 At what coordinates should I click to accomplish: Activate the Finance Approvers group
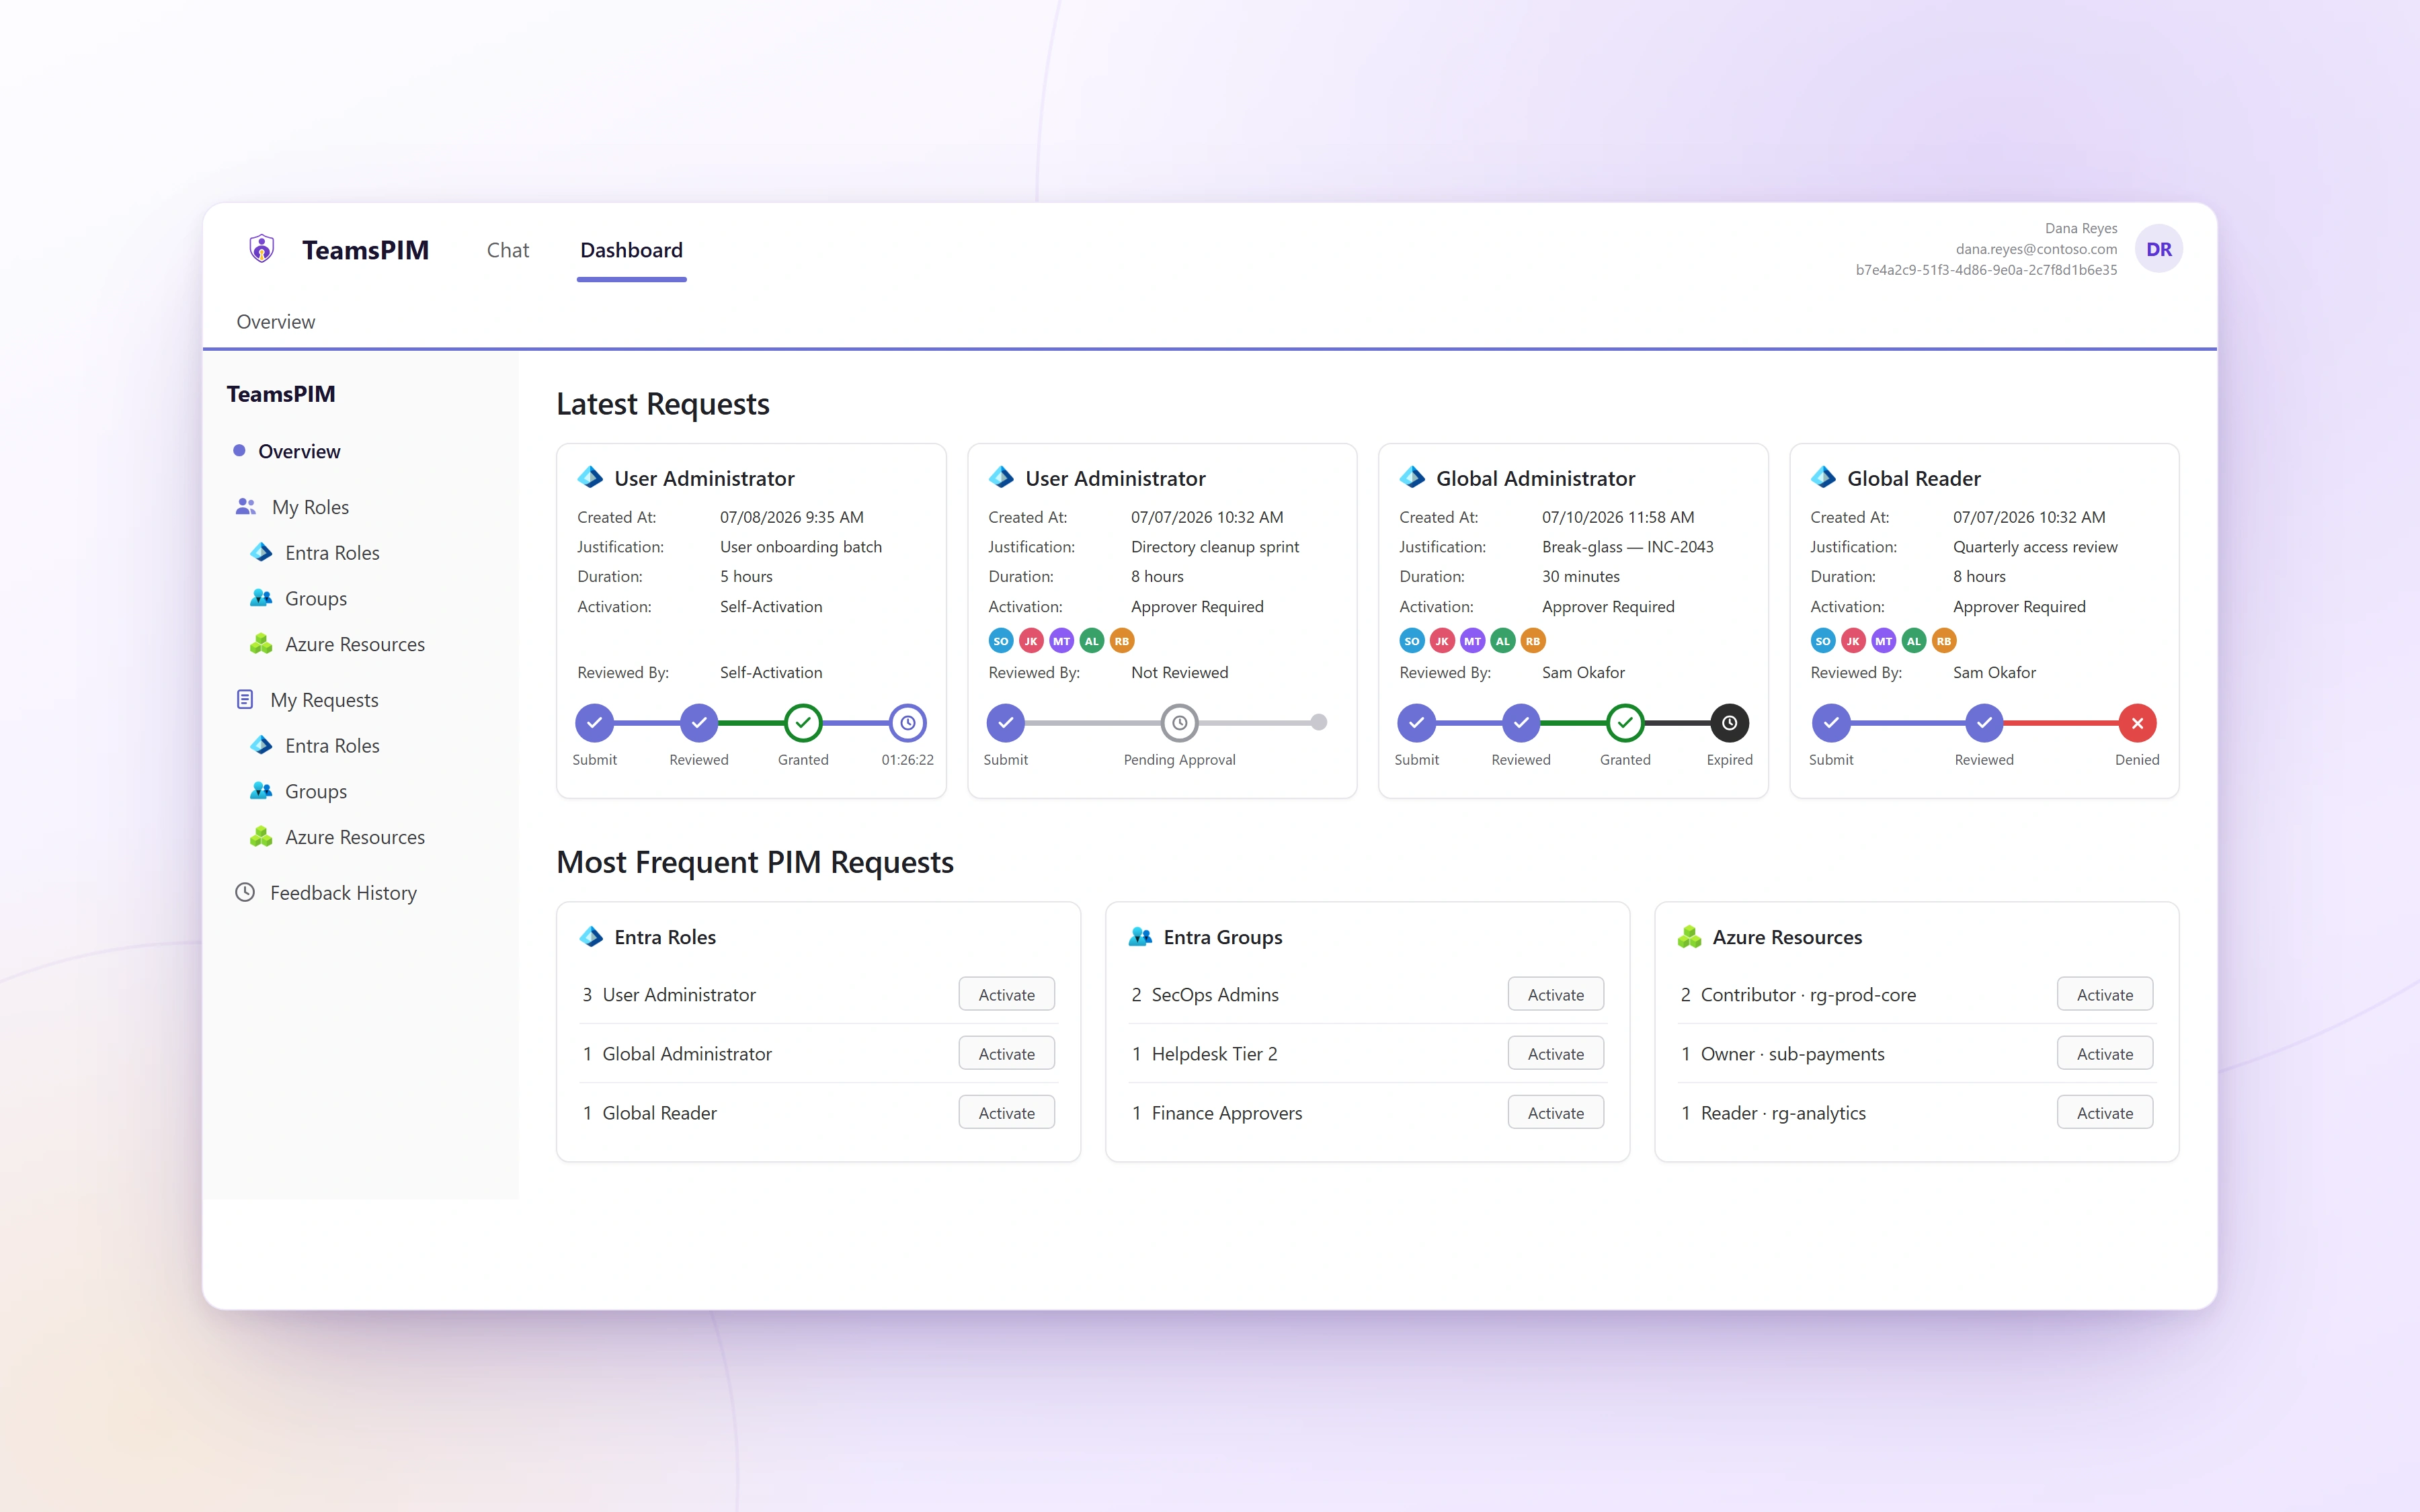click(1555, 1112)
